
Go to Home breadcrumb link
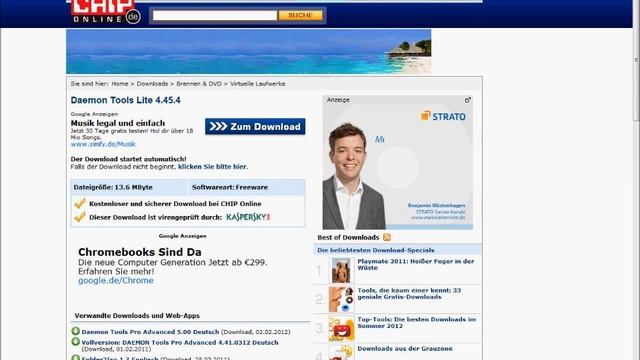tap(120, 84)
